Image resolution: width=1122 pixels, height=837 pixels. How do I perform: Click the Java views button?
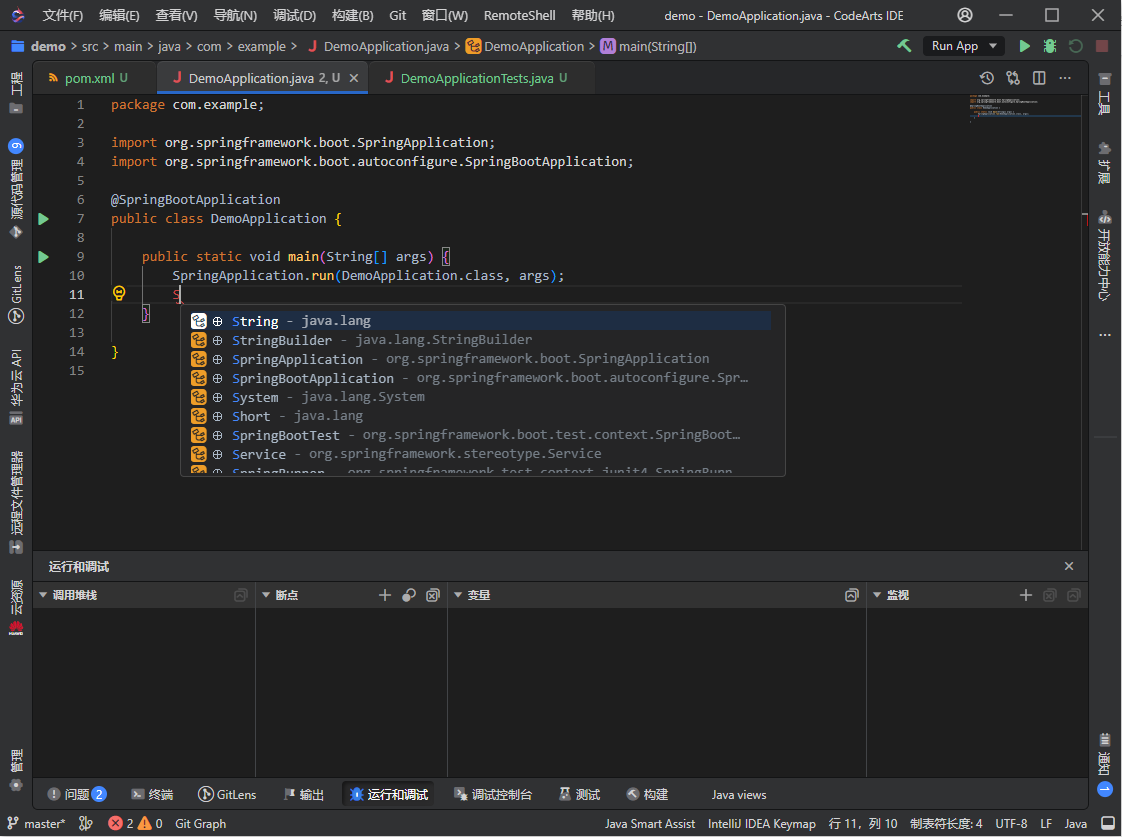pyautogui.click(x=739, y=794)
